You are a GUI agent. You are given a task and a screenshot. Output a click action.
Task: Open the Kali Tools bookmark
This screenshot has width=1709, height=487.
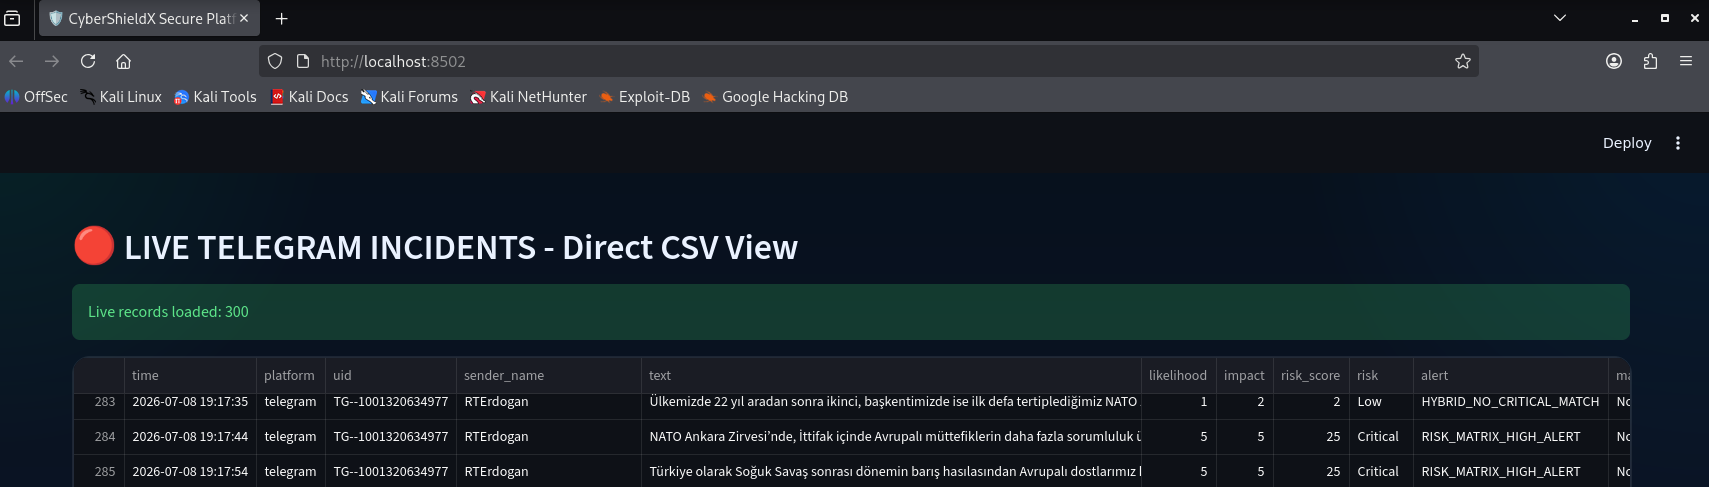pyautogui.click(x=215, y=97)
